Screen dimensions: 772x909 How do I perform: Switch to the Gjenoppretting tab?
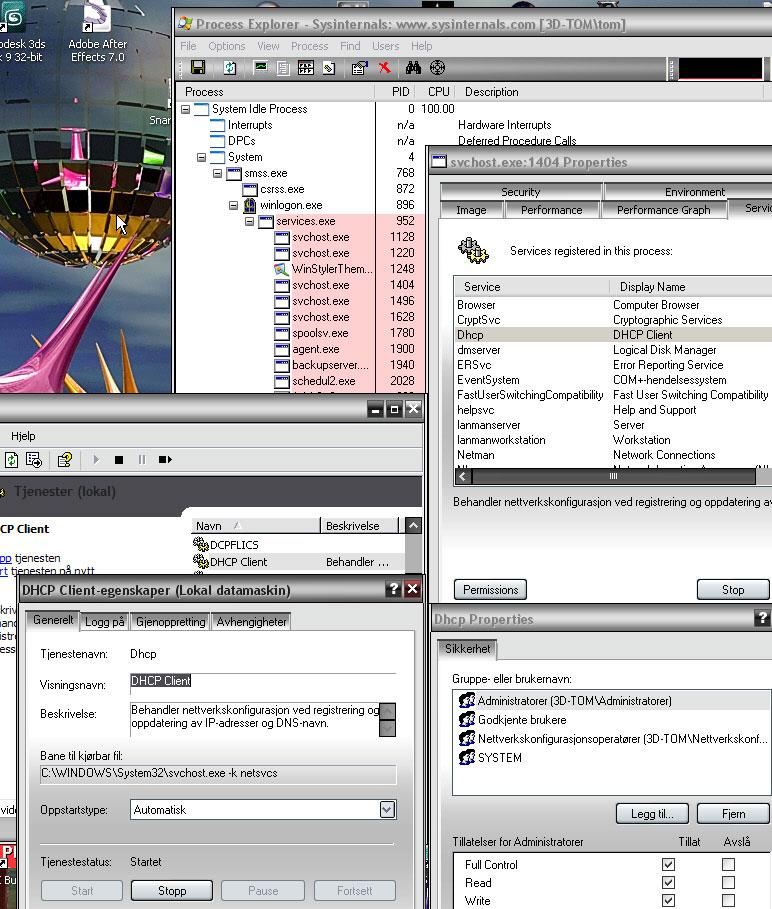tap(170, 621)
